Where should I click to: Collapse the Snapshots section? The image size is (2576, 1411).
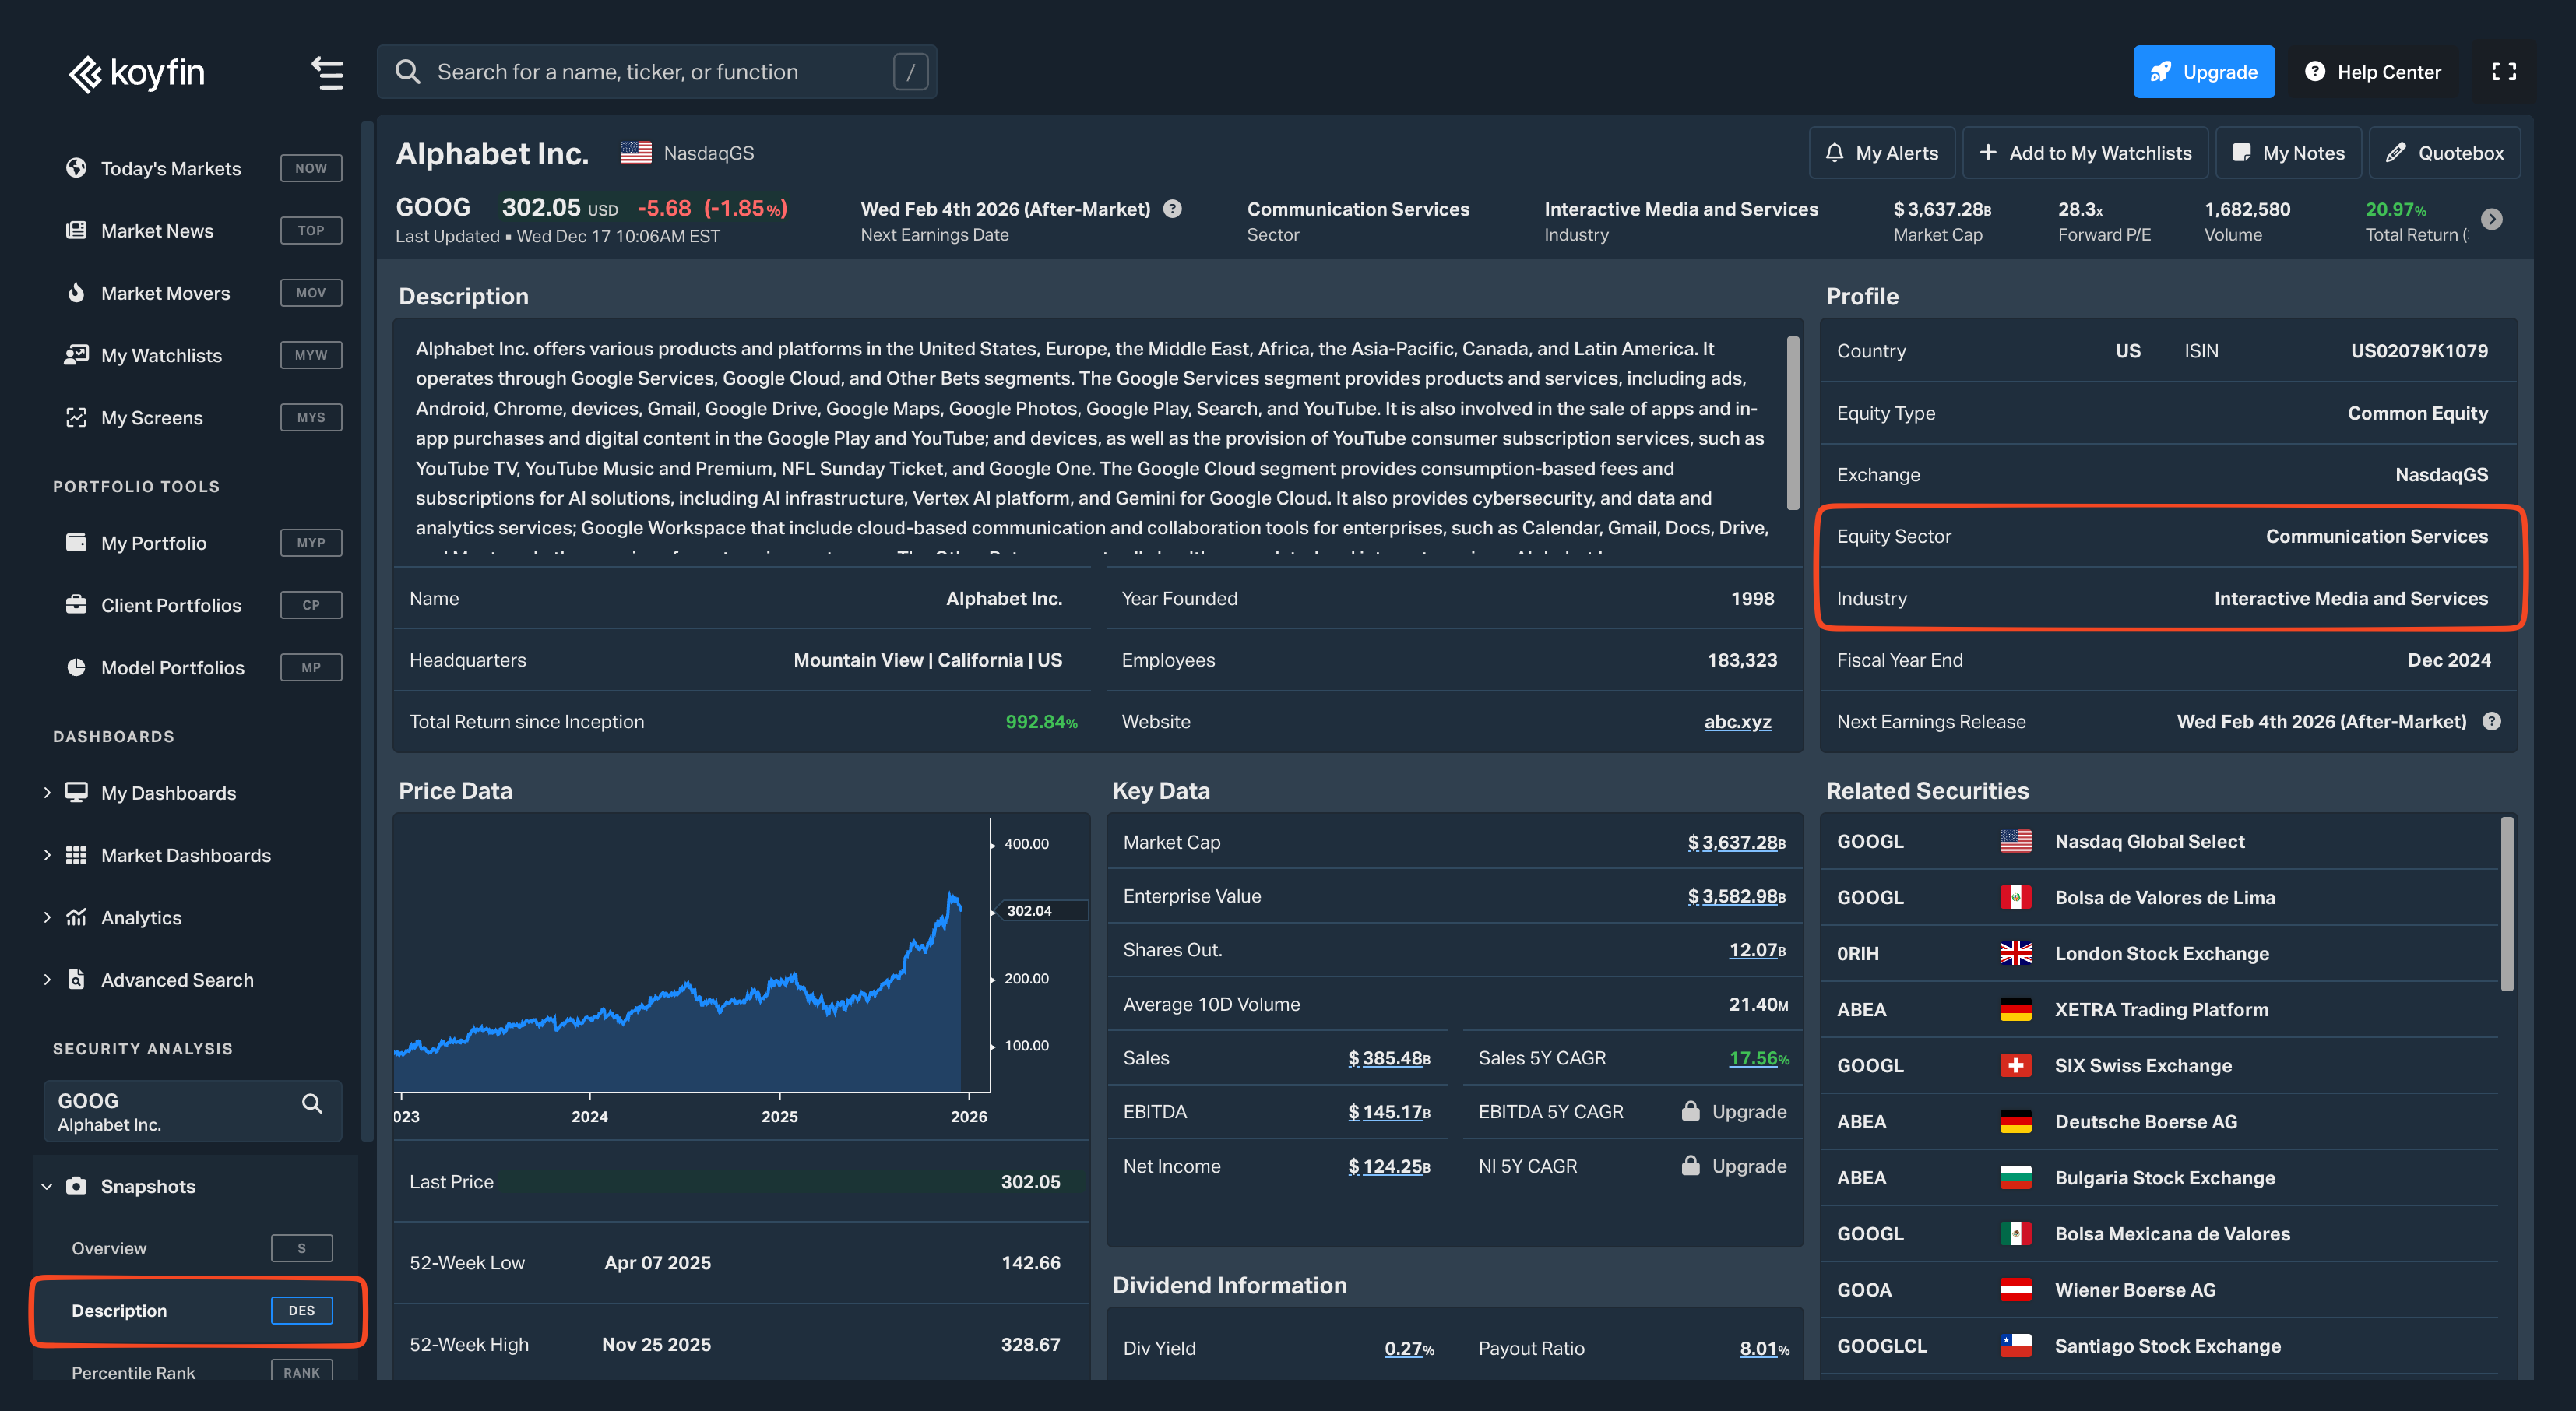pos(47,1187)
